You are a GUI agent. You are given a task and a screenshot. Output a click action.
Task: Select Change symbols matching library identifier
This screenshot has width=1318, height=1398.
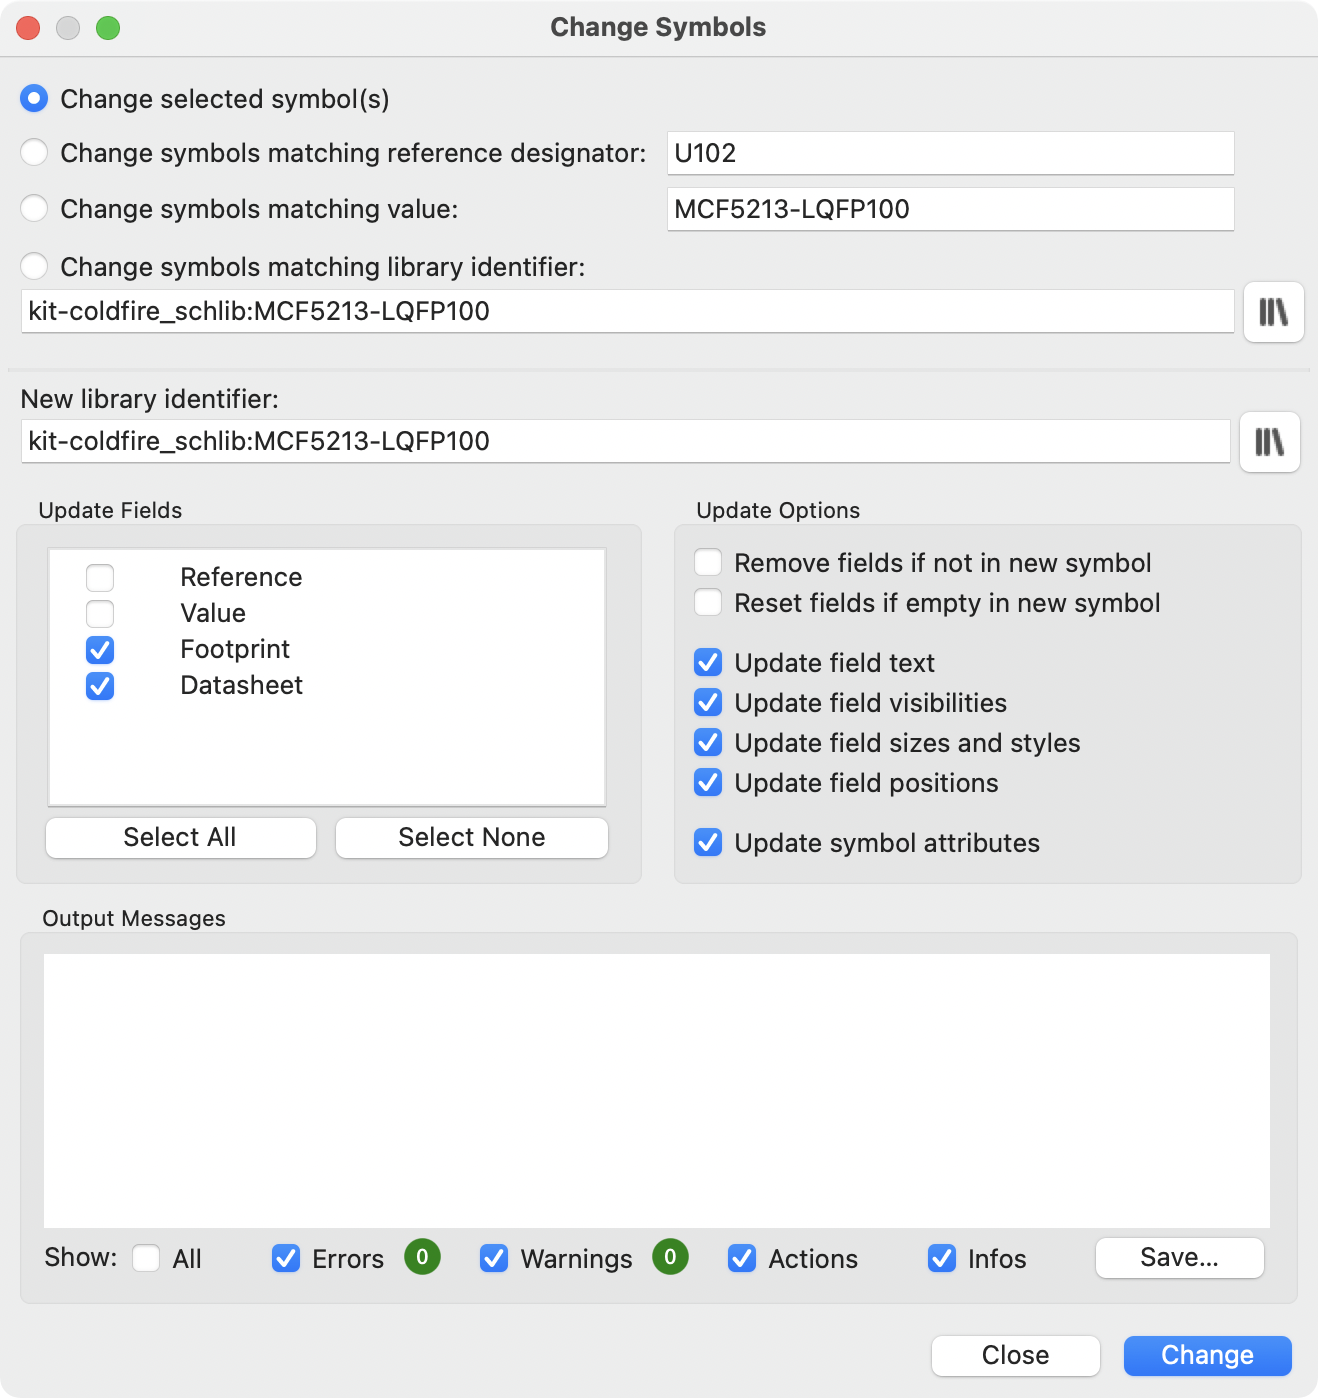[35, 266]
